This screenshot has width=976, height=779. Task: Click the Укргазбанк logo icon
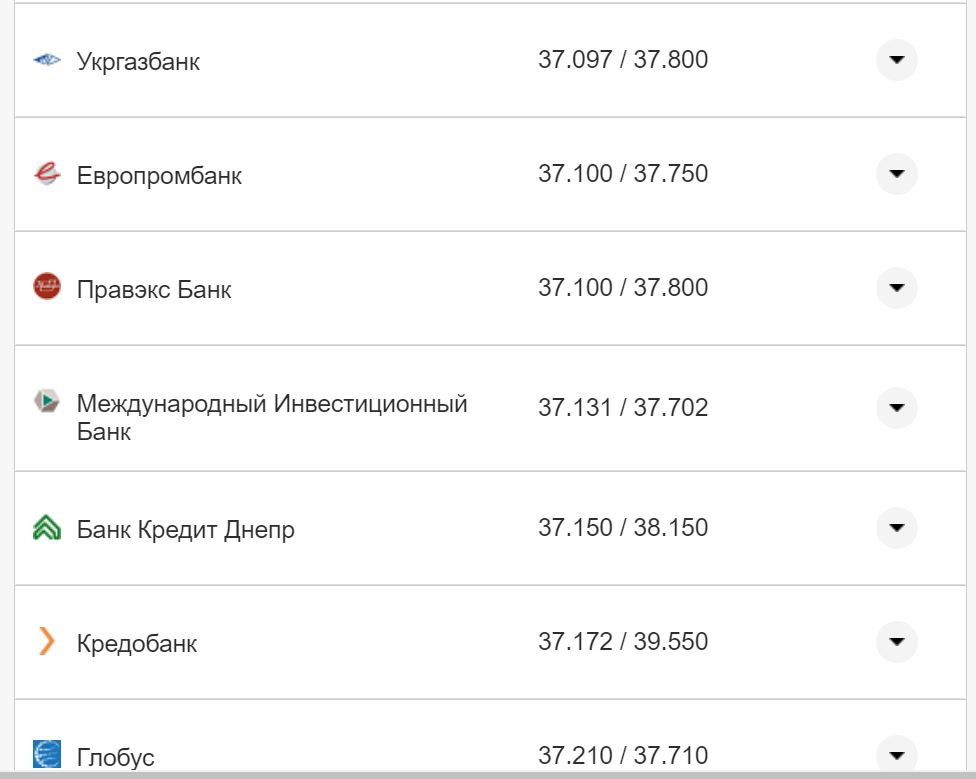pos(44,59)
